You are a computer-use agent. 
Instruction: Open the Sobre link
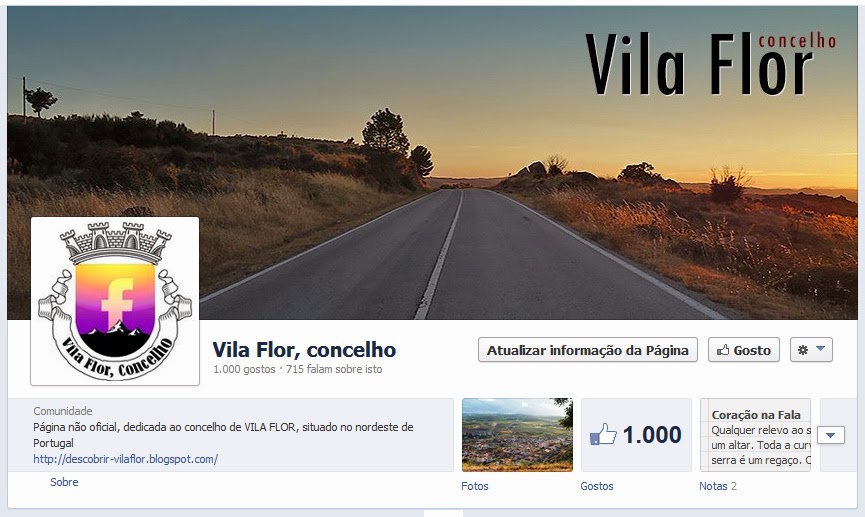point(64,482)
